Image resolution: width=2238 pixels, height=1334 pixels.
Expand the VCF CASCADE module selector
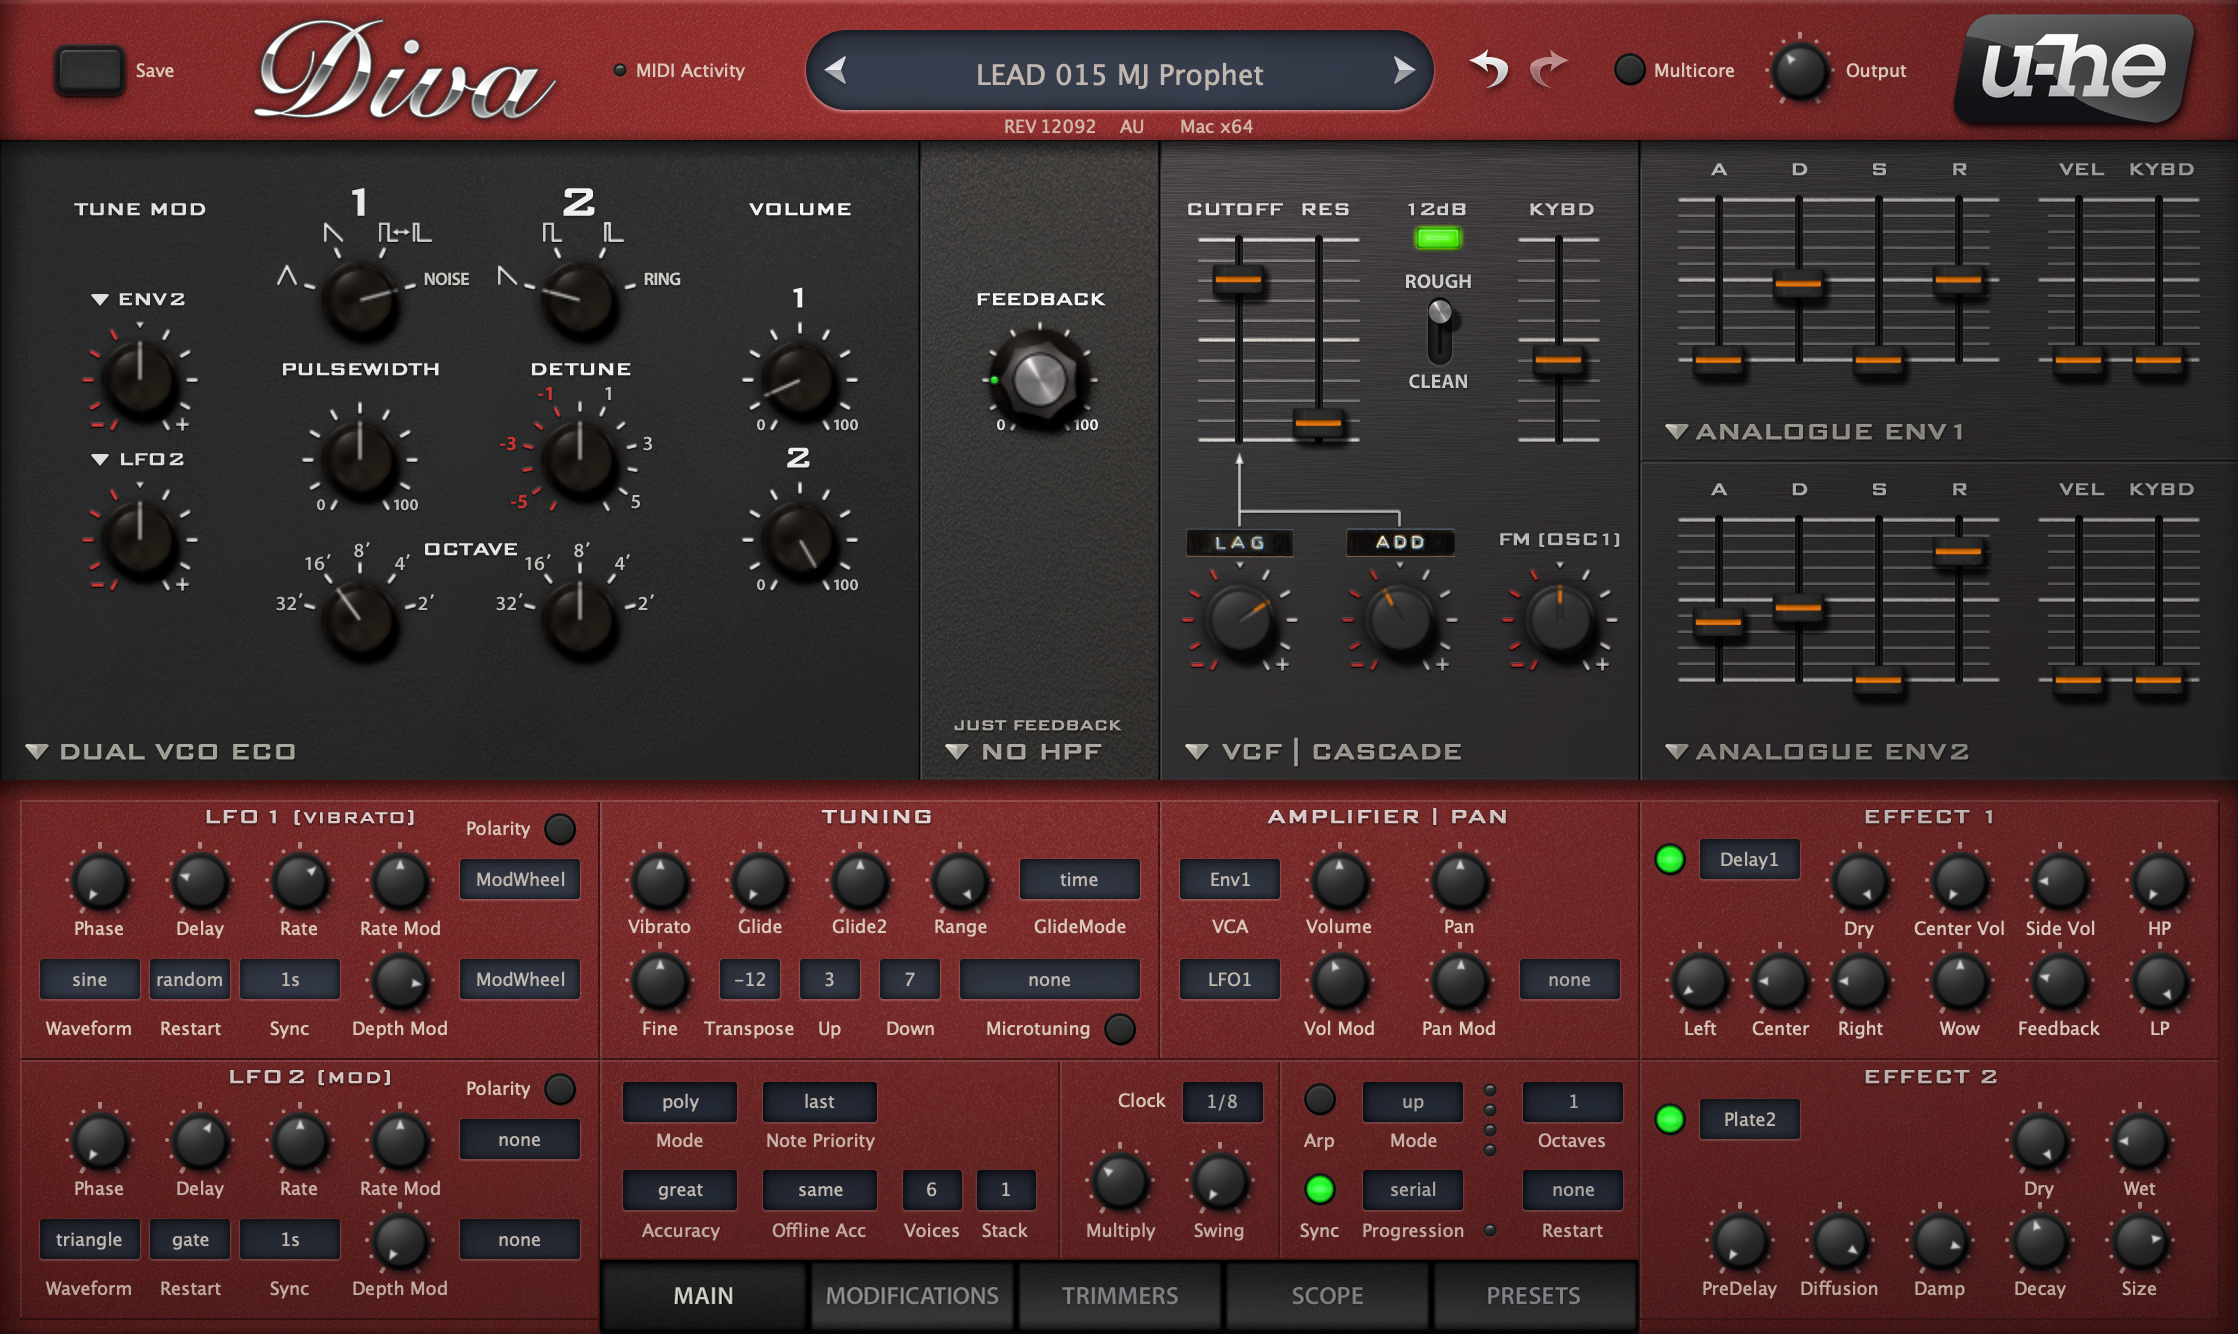pos(1324,751)
